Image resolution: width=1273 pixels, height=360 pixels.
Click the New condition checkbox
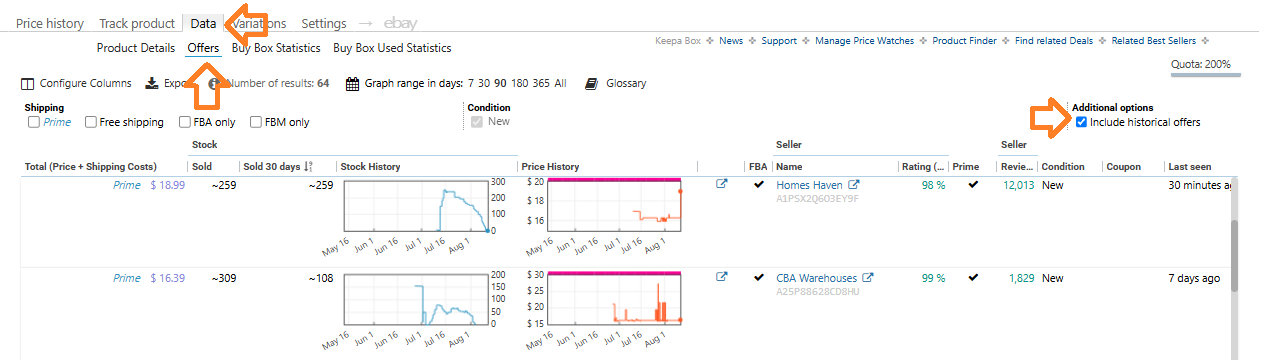coord(477,122)
